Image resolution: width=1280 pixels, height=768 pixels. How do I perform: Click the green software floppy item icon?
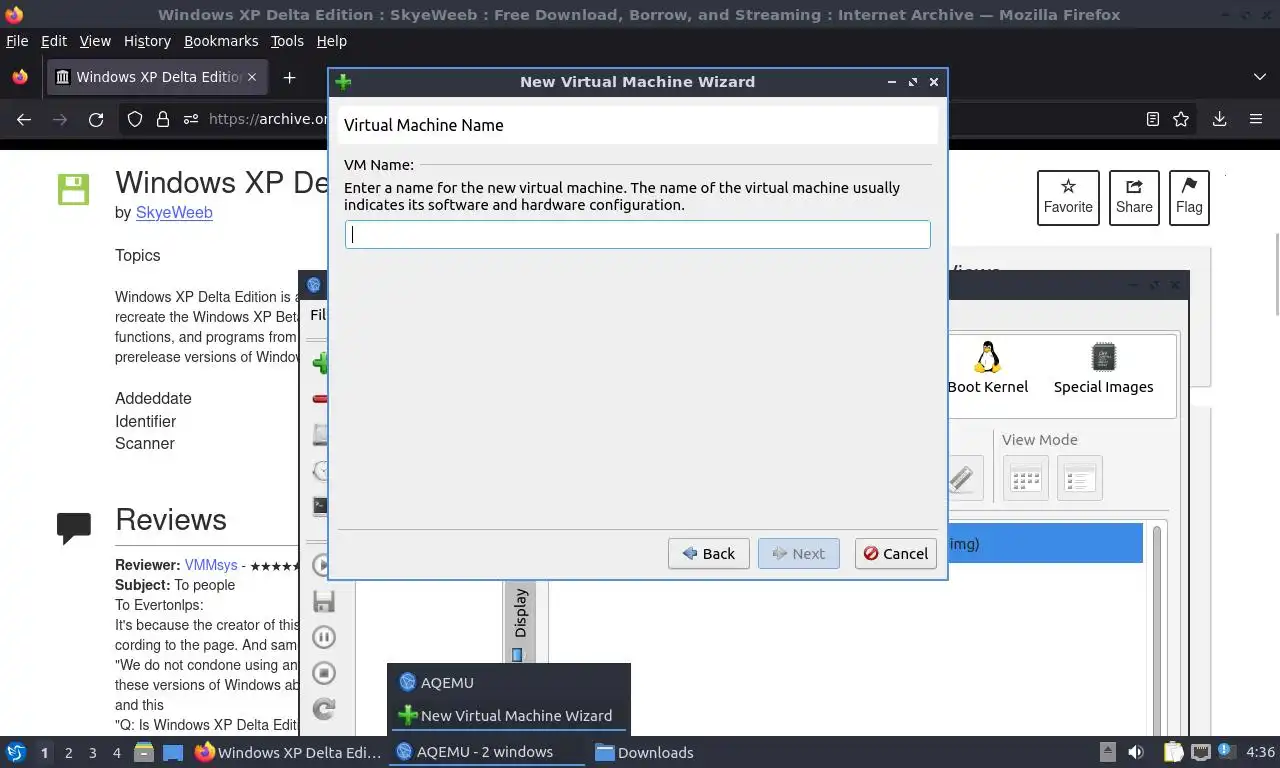pyautogui.click(x=73, y=189)
